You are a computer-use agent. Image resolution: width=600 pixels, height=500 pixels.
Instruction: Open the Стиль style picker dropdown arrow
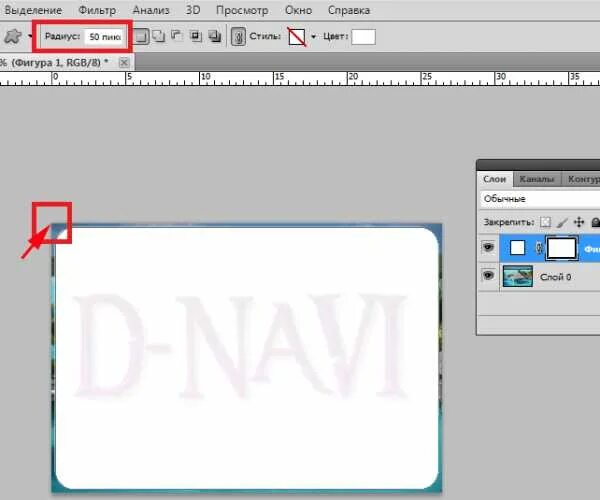pos(313,37)
